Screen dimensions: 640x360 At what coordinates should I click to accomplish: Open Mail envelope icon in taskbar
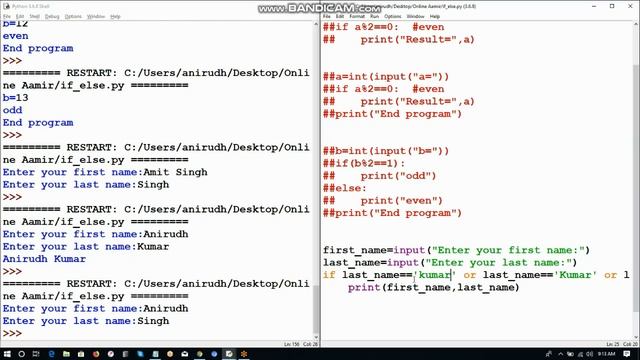(x=184, y=354)
